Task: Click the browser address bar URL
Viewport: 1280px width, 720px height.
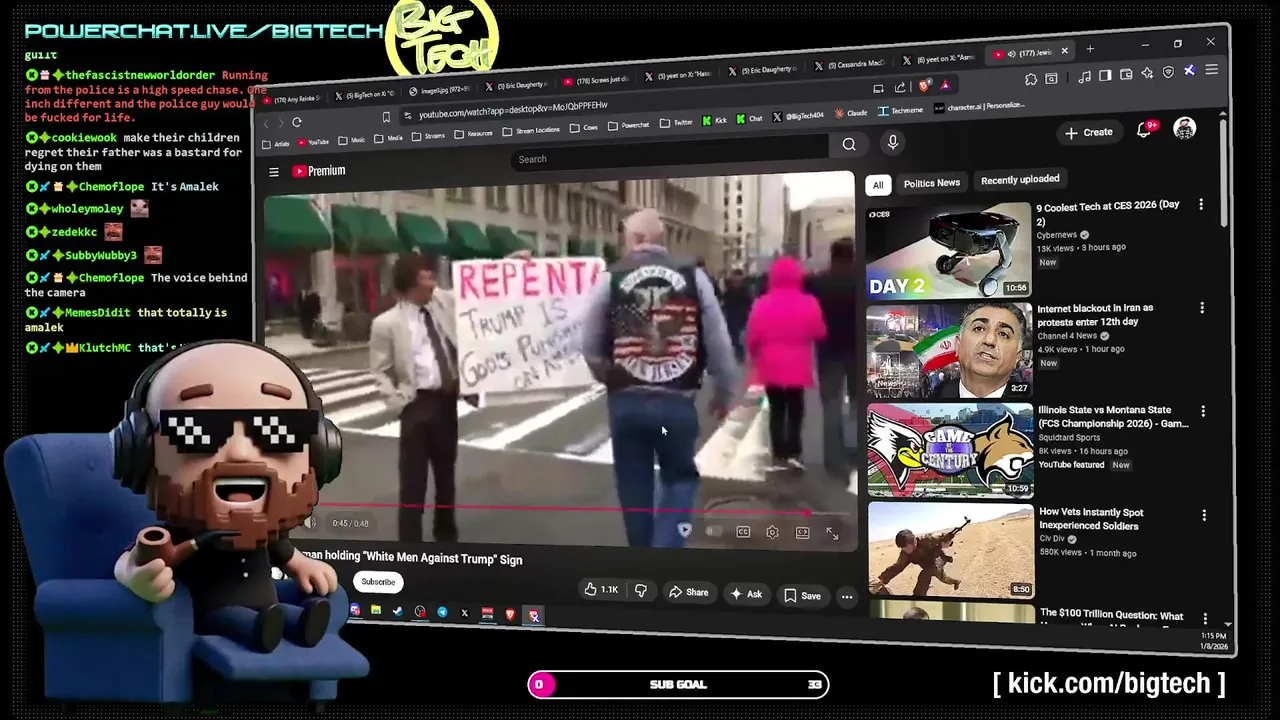Action: (512, 110)
